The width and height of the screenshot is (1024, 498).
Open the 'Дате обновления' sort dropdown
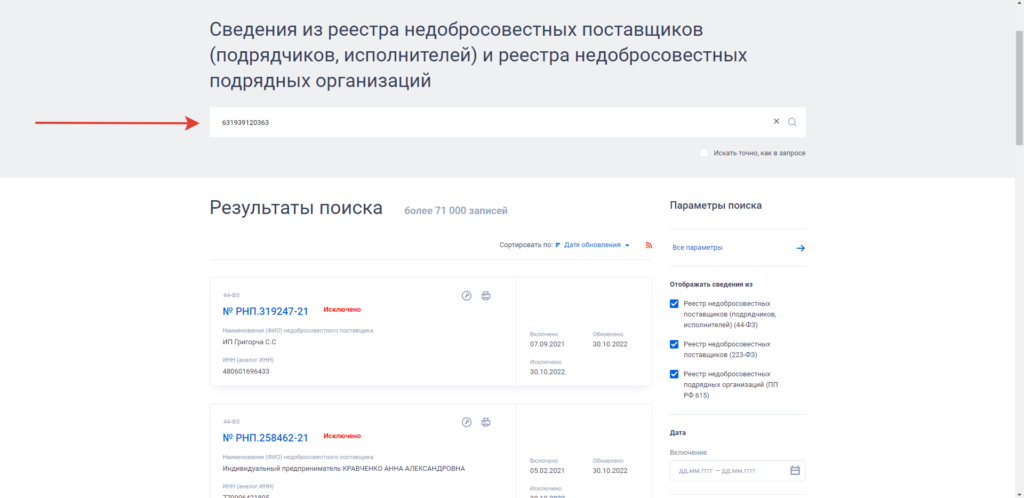[x=596, y=245]
